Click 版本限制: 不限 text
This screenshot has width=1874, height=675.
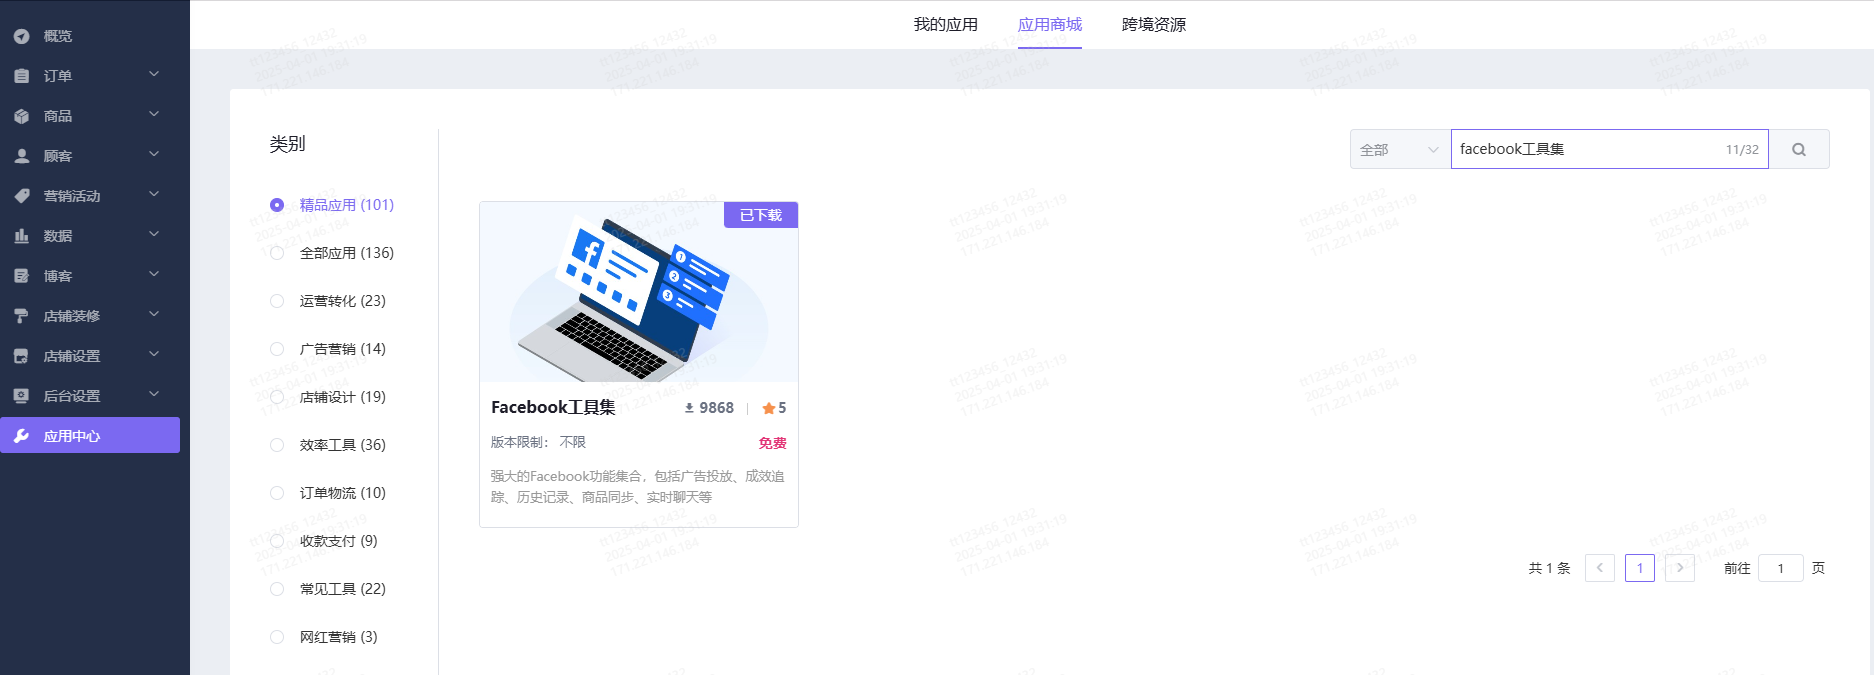coord(538,442)
